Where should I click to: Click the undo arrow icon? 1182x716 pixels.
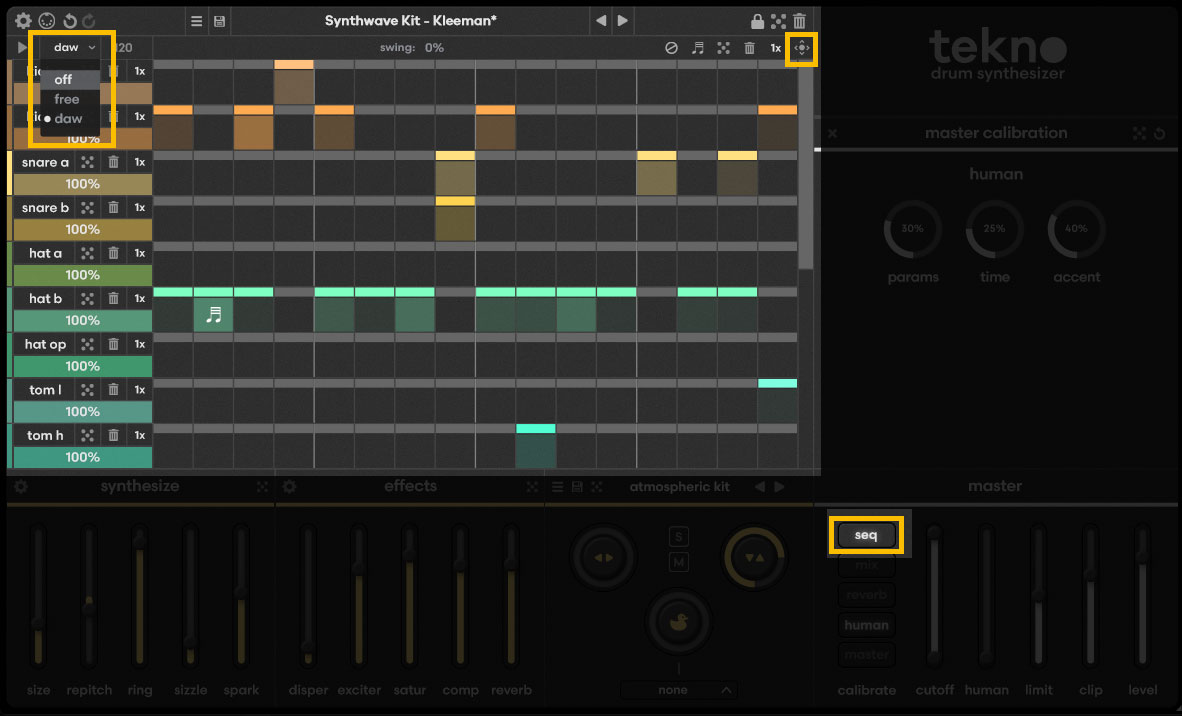click(x=69, y=21)
